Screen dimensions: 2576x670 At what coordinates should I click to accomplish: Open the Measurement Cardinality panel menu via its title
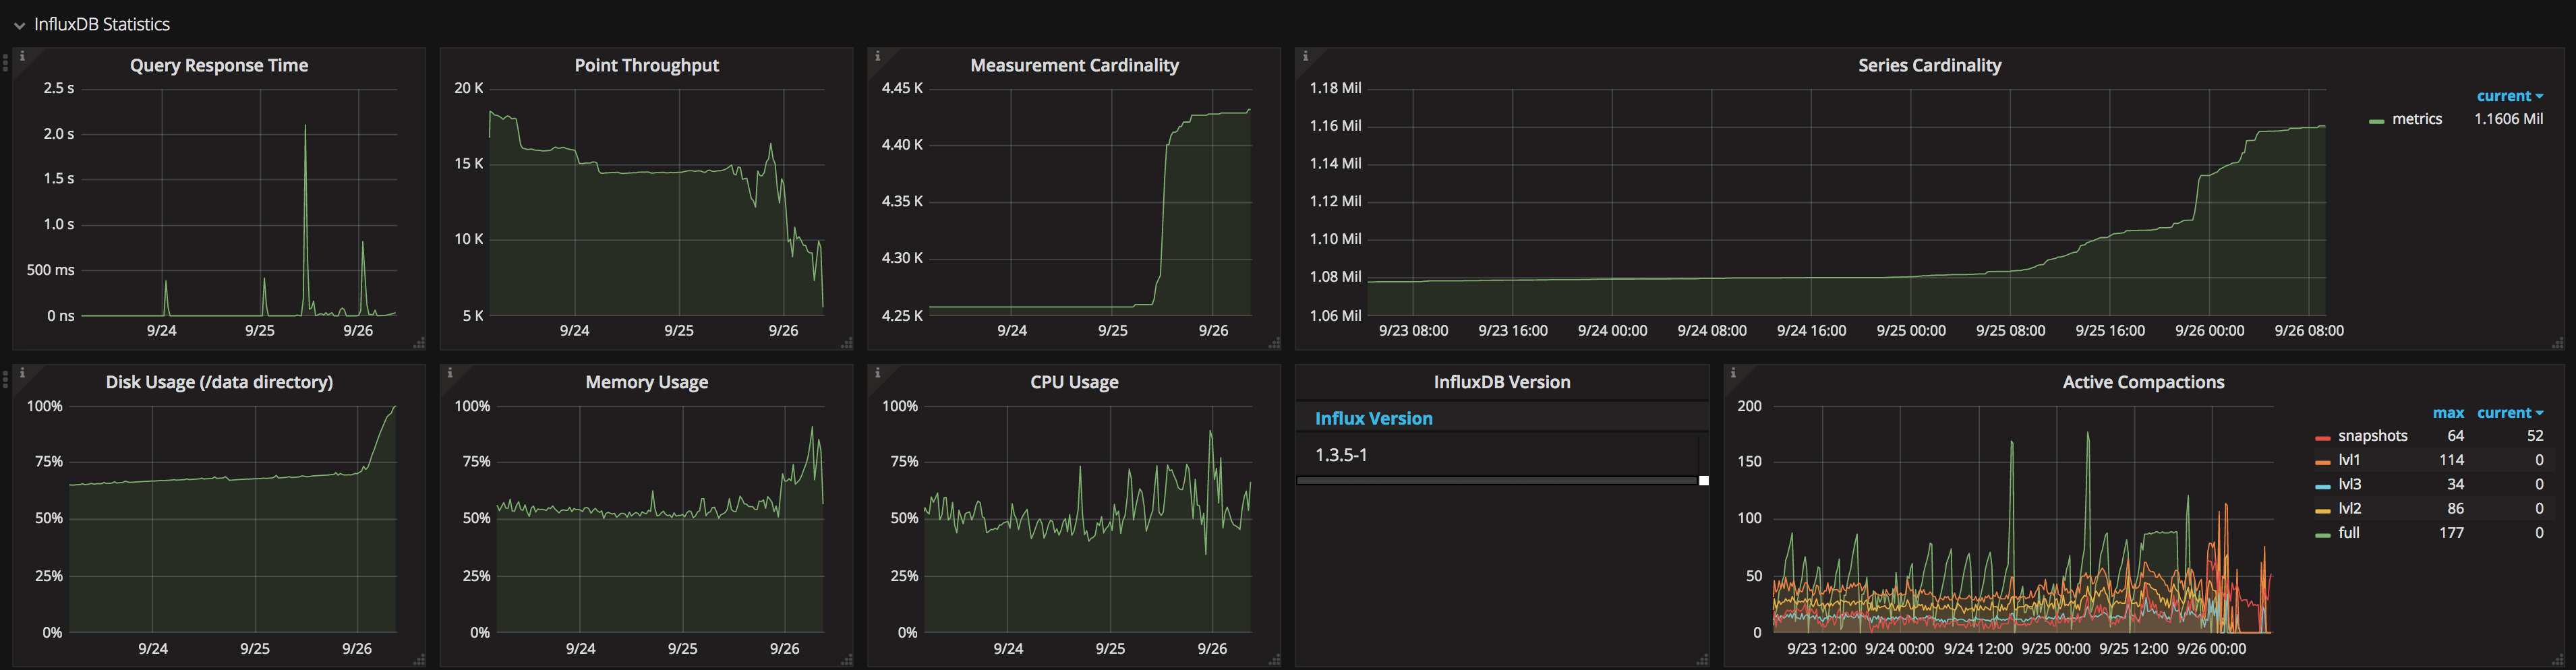[x=1074, y=64]
